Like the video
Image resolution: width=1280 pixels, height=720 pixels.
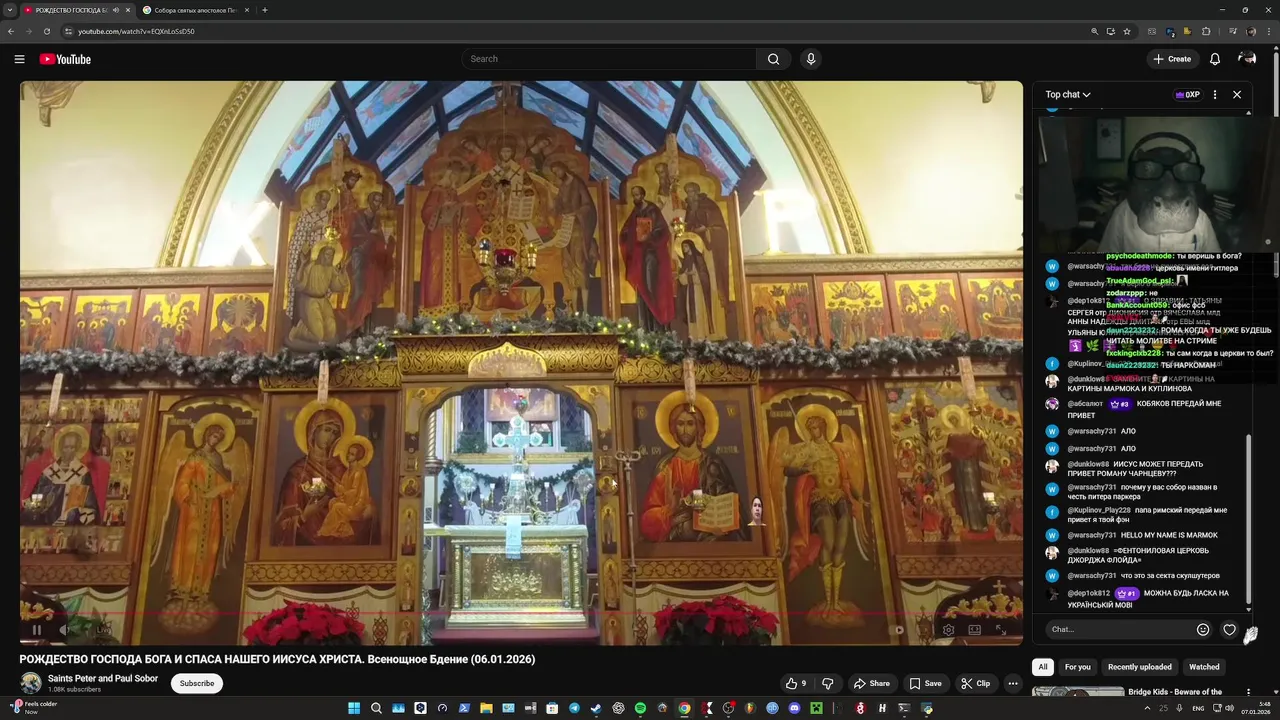(796, 683)
